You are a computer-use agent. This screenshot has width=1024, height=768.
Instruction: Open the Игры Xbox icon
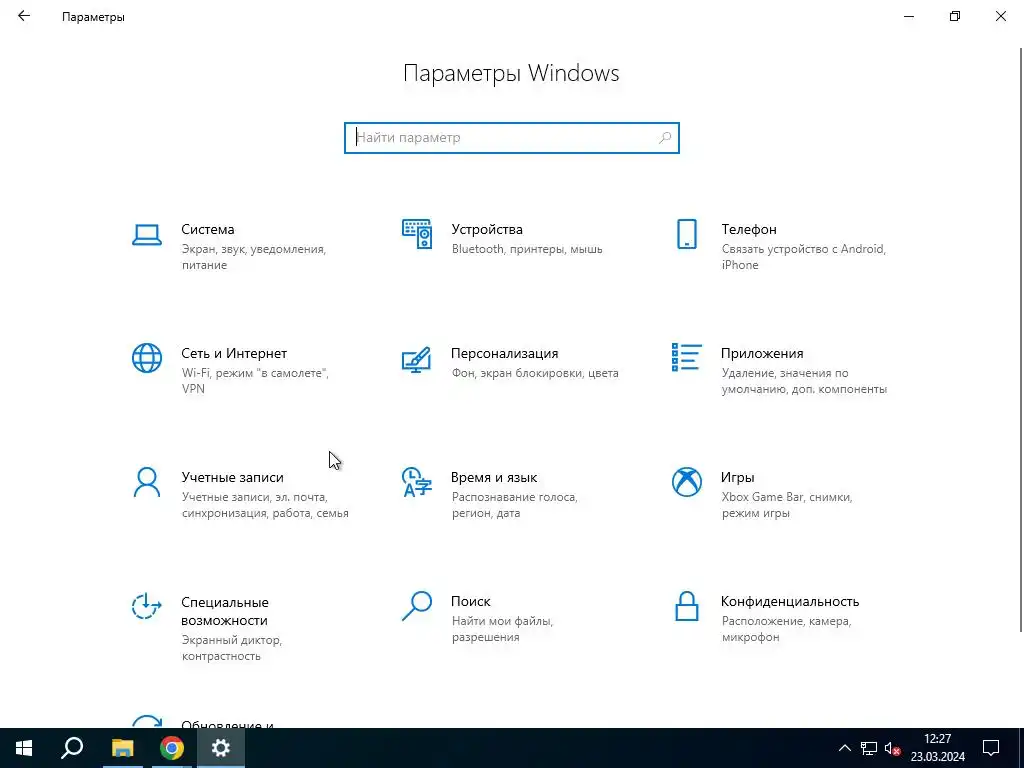pos(686,482)
